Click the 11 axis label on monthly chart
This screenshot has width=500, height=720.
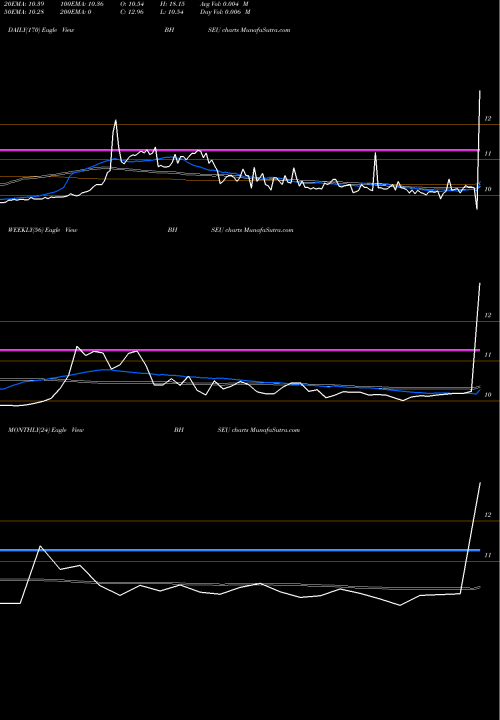pos(488,555)
